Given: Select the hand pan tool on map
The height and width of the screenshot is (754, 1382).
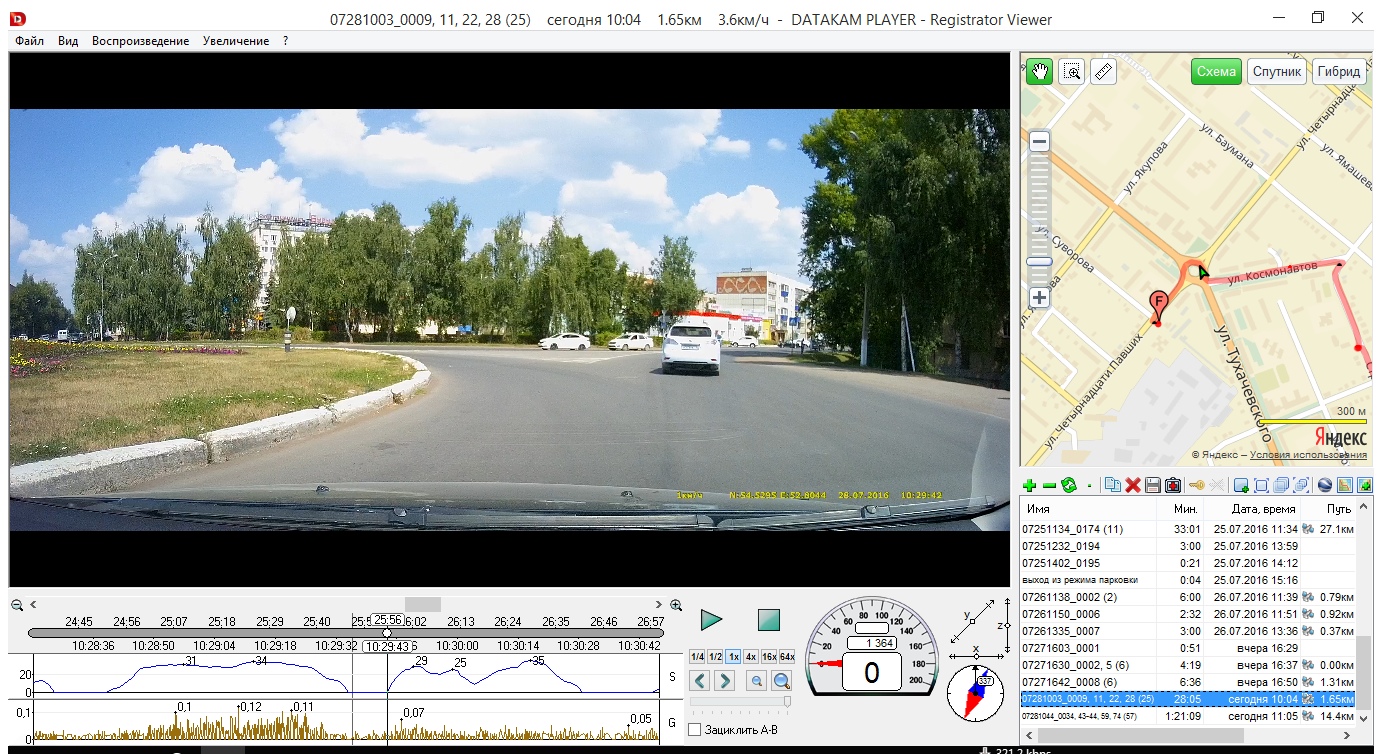Looking at the screenshot, I should [x=1040, y=72].
